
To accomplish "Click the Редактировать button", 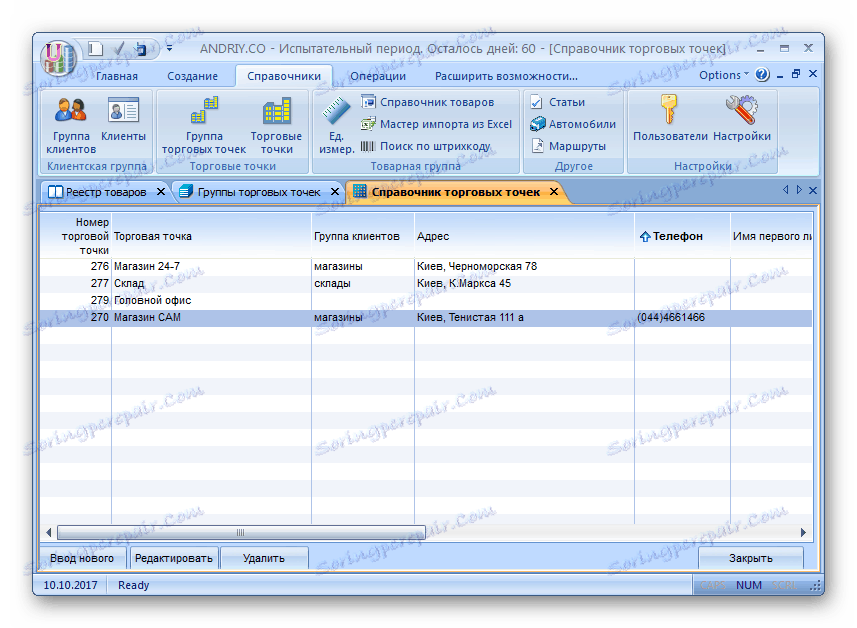I will [x=174, y=558].
